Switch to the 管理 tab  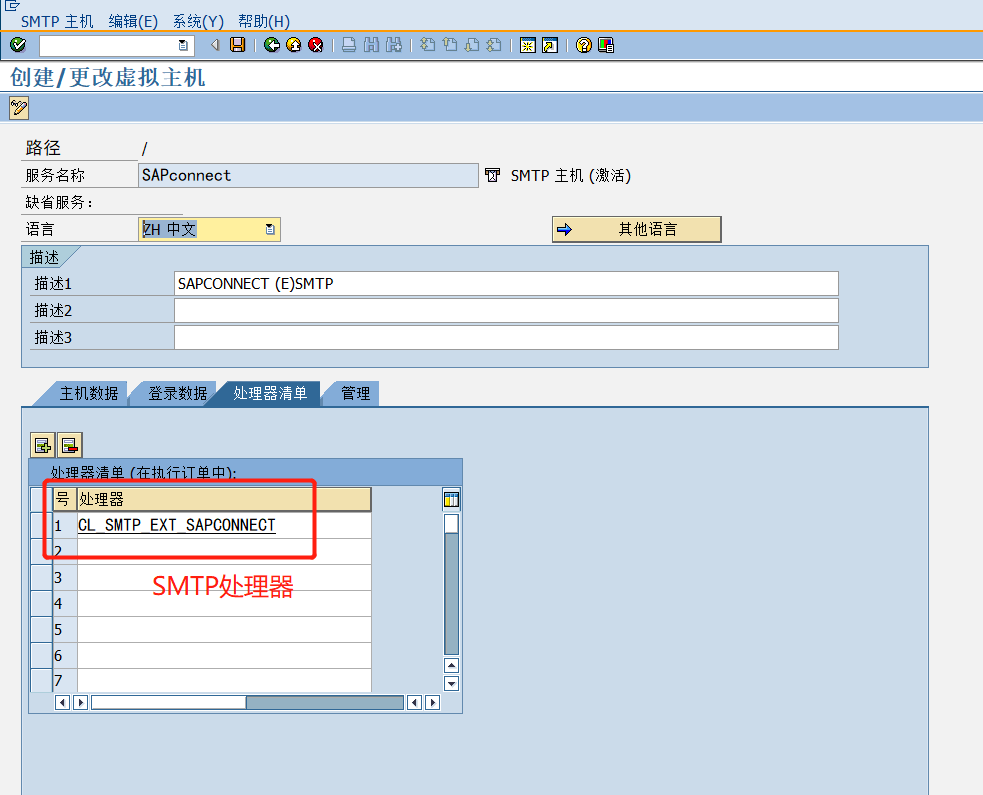355,393
